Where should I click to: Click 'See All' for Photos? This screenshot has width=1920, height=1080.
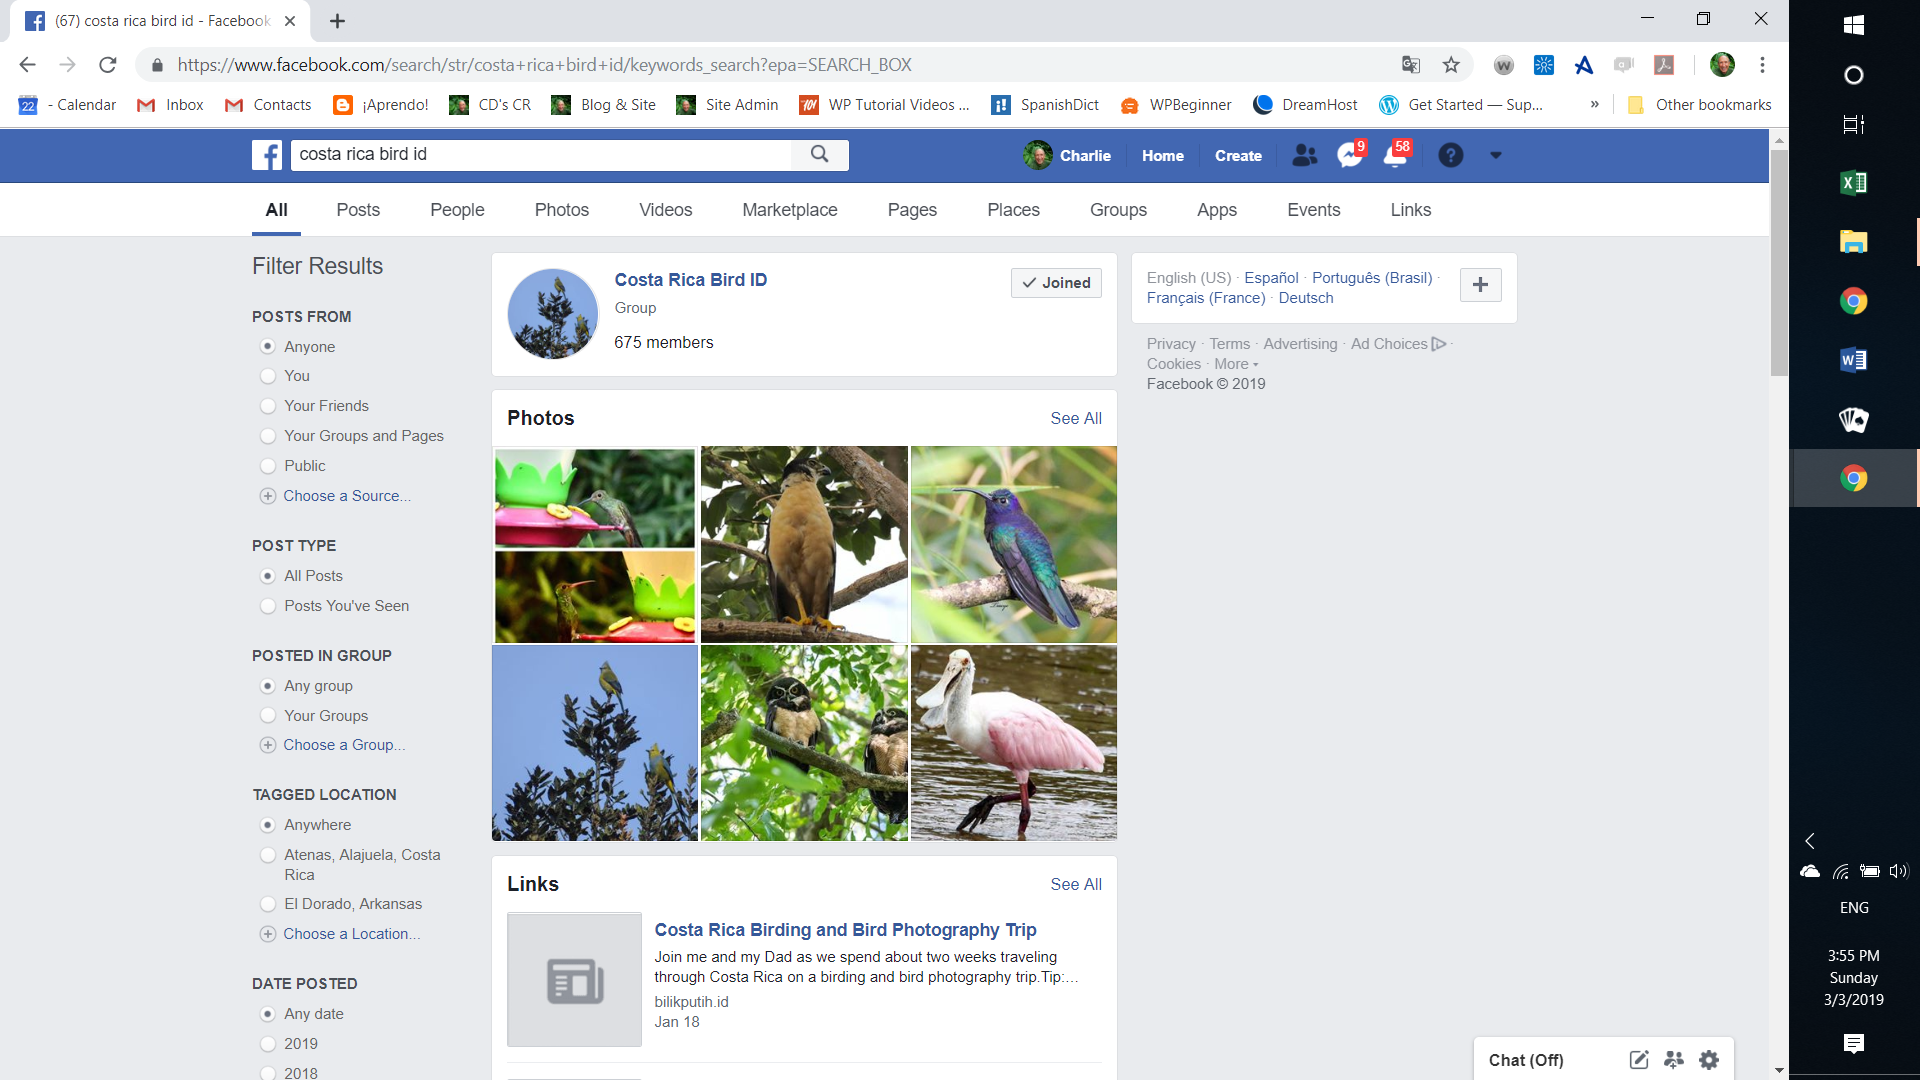1075,418
